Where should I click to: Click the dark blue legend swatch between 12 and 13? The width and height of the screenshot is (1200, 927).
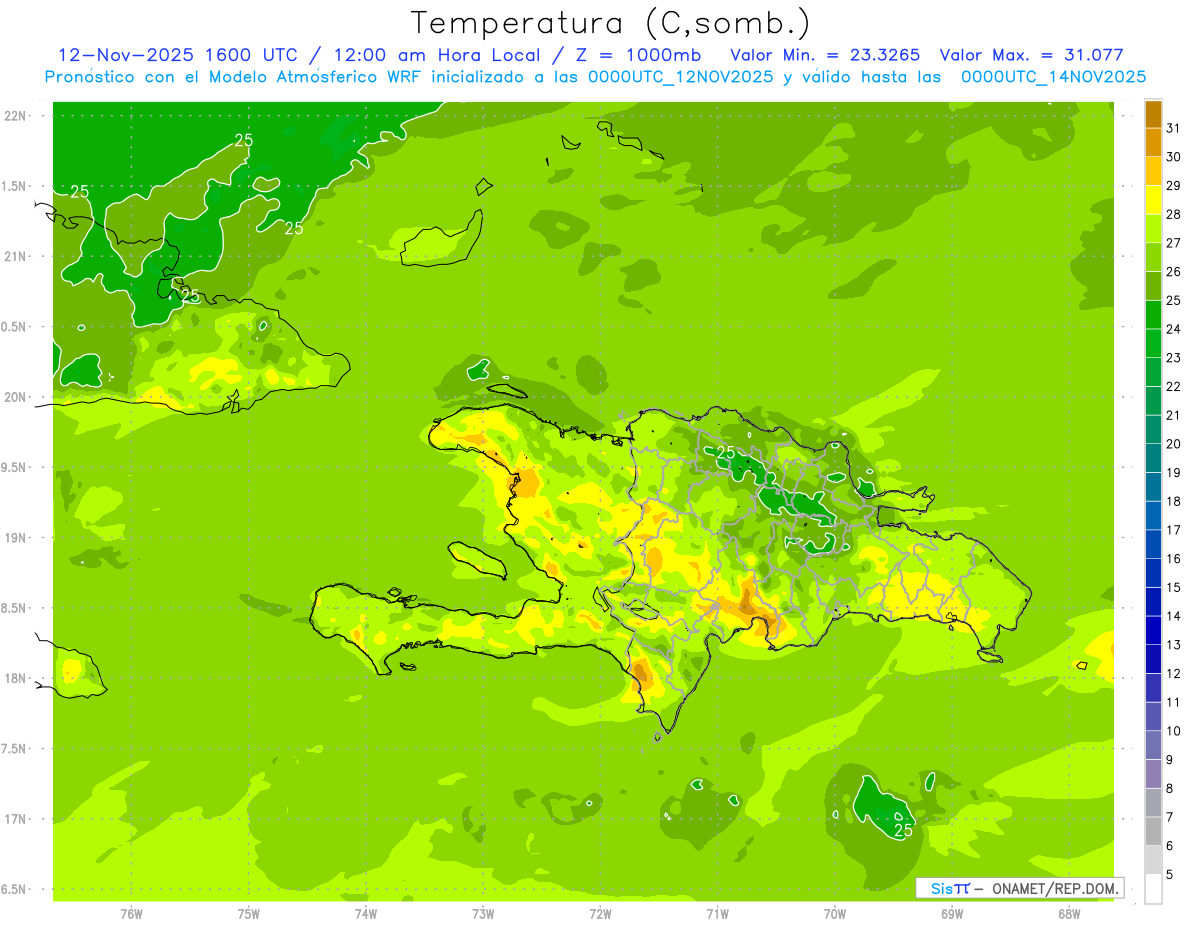[x=1153, y=659]
